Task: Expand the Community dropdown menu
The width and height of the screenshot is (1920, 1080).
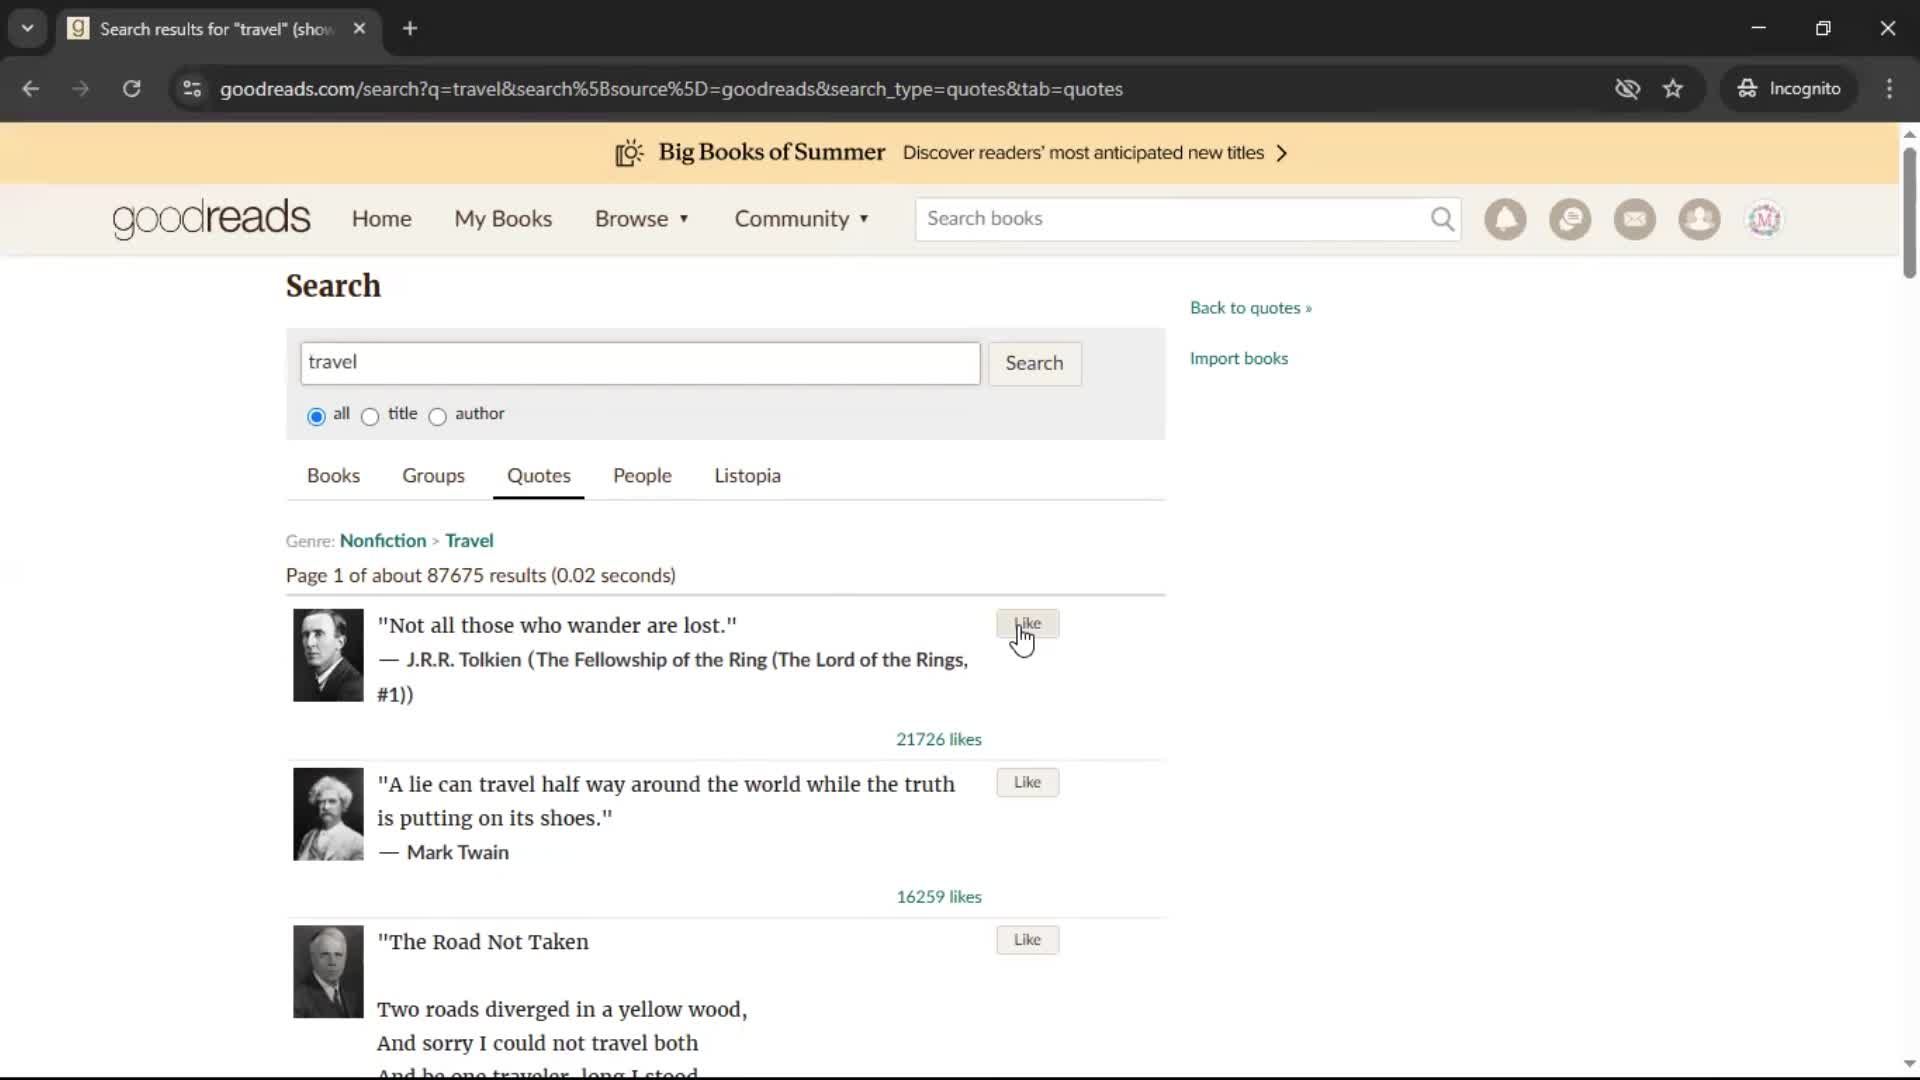Action: [801, 219]
